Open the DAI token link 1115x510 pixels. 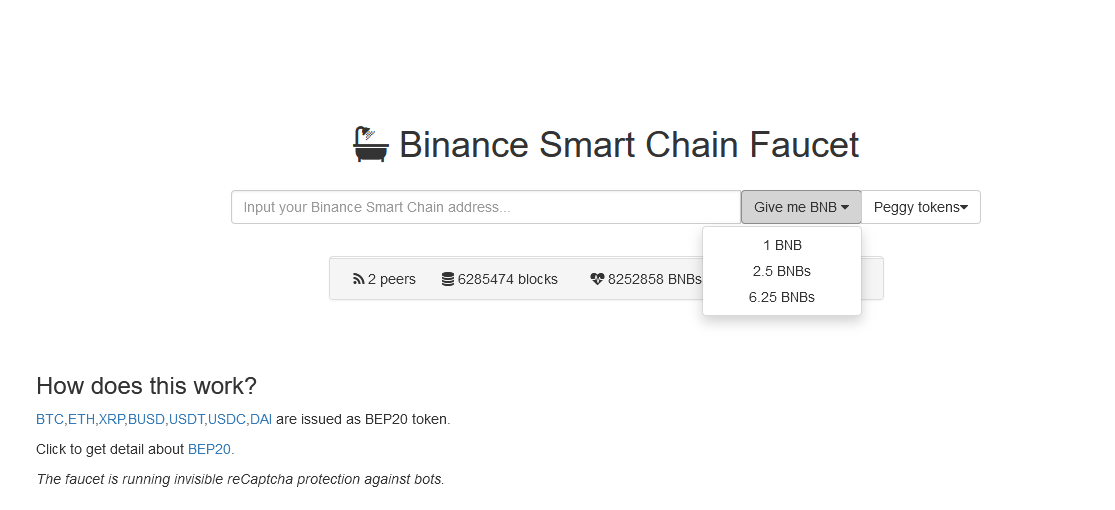point(261,420)
